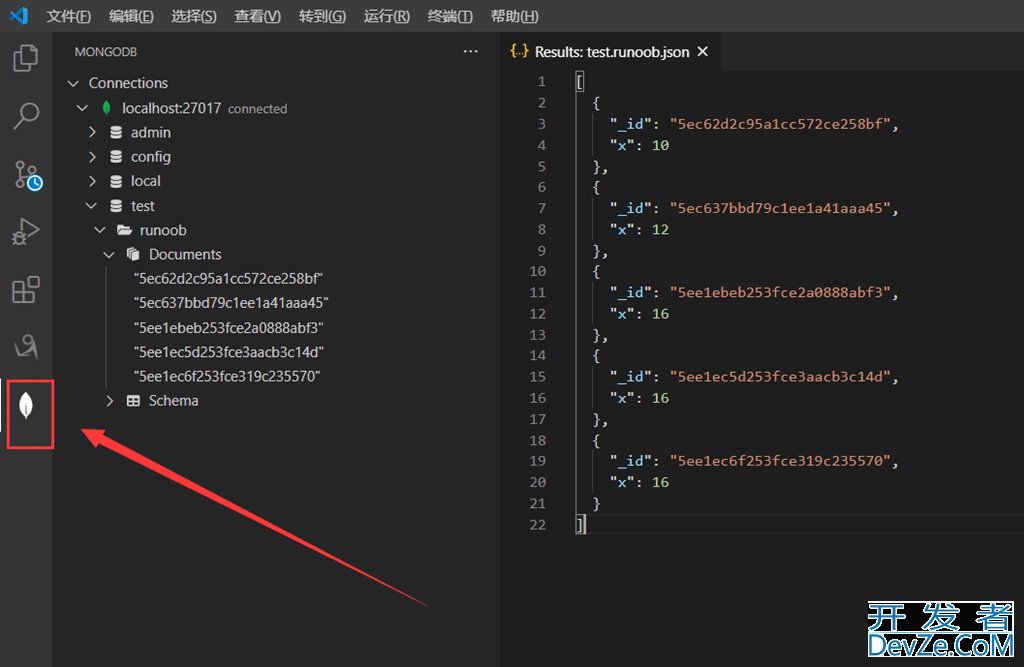
Task: Click the JSON braces icon on results tab
Action: click(x=519, y=51)
